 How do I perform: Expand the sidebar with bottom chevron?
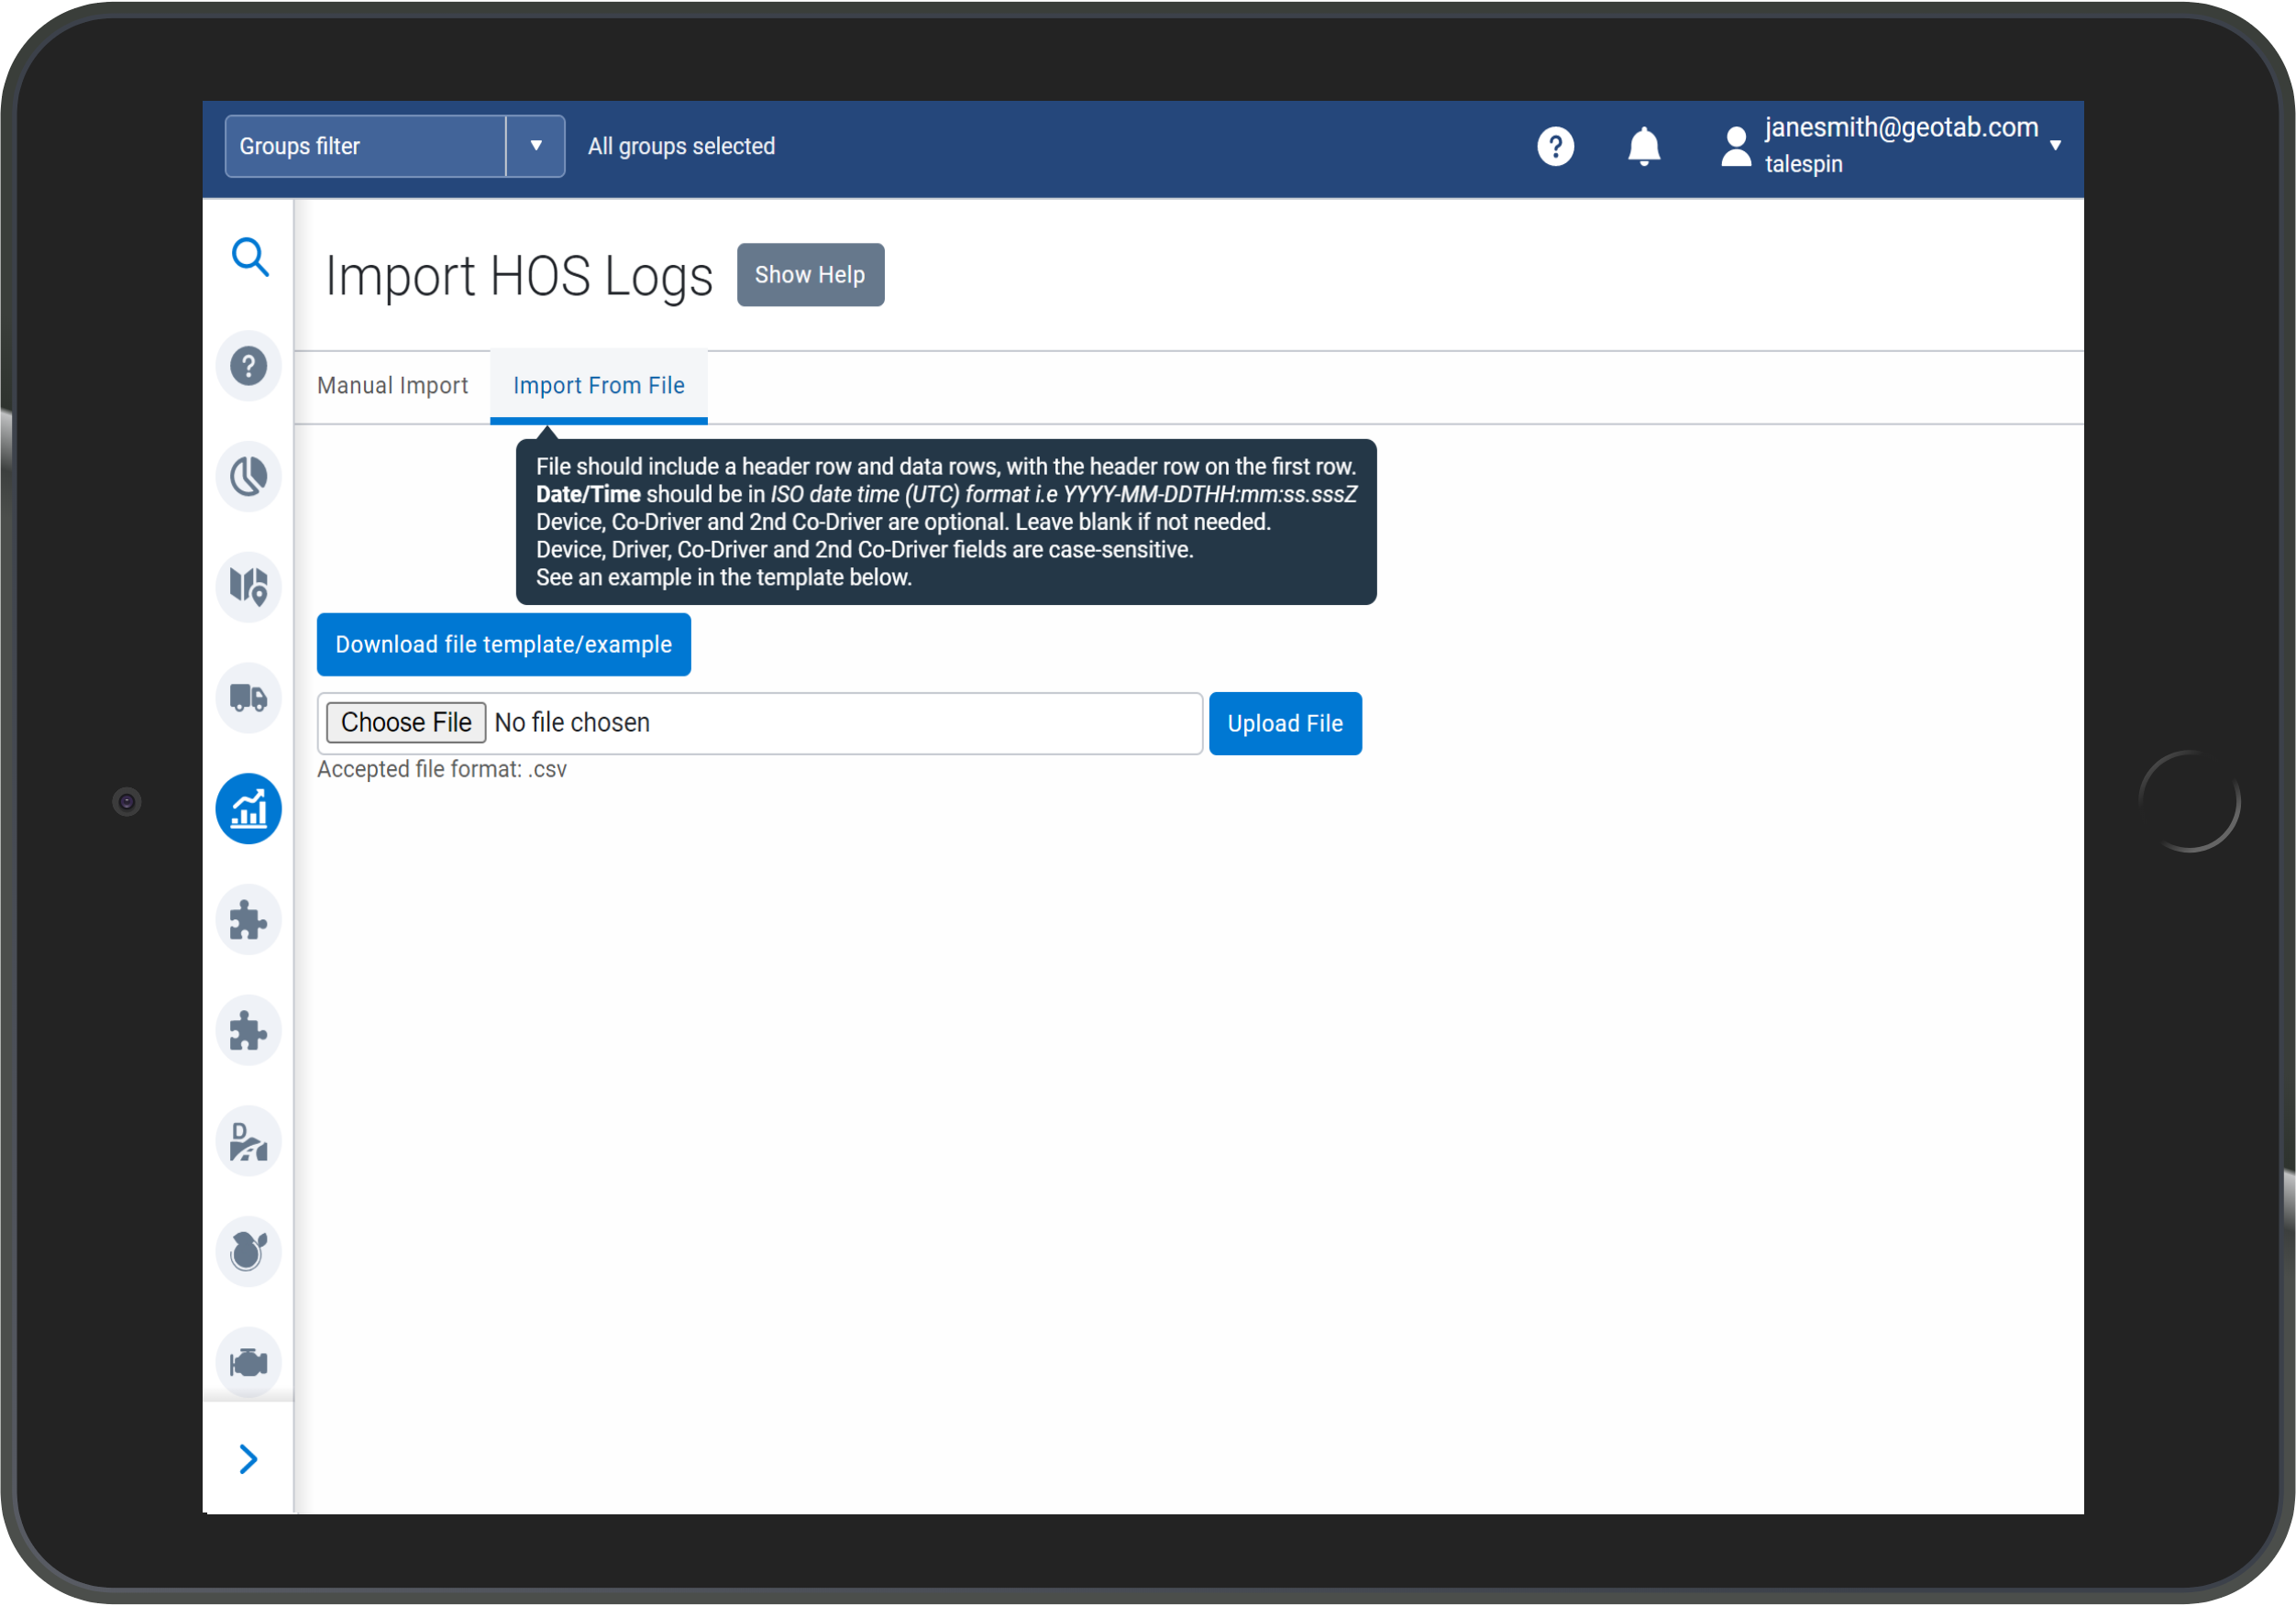(x=249, y=1459)
